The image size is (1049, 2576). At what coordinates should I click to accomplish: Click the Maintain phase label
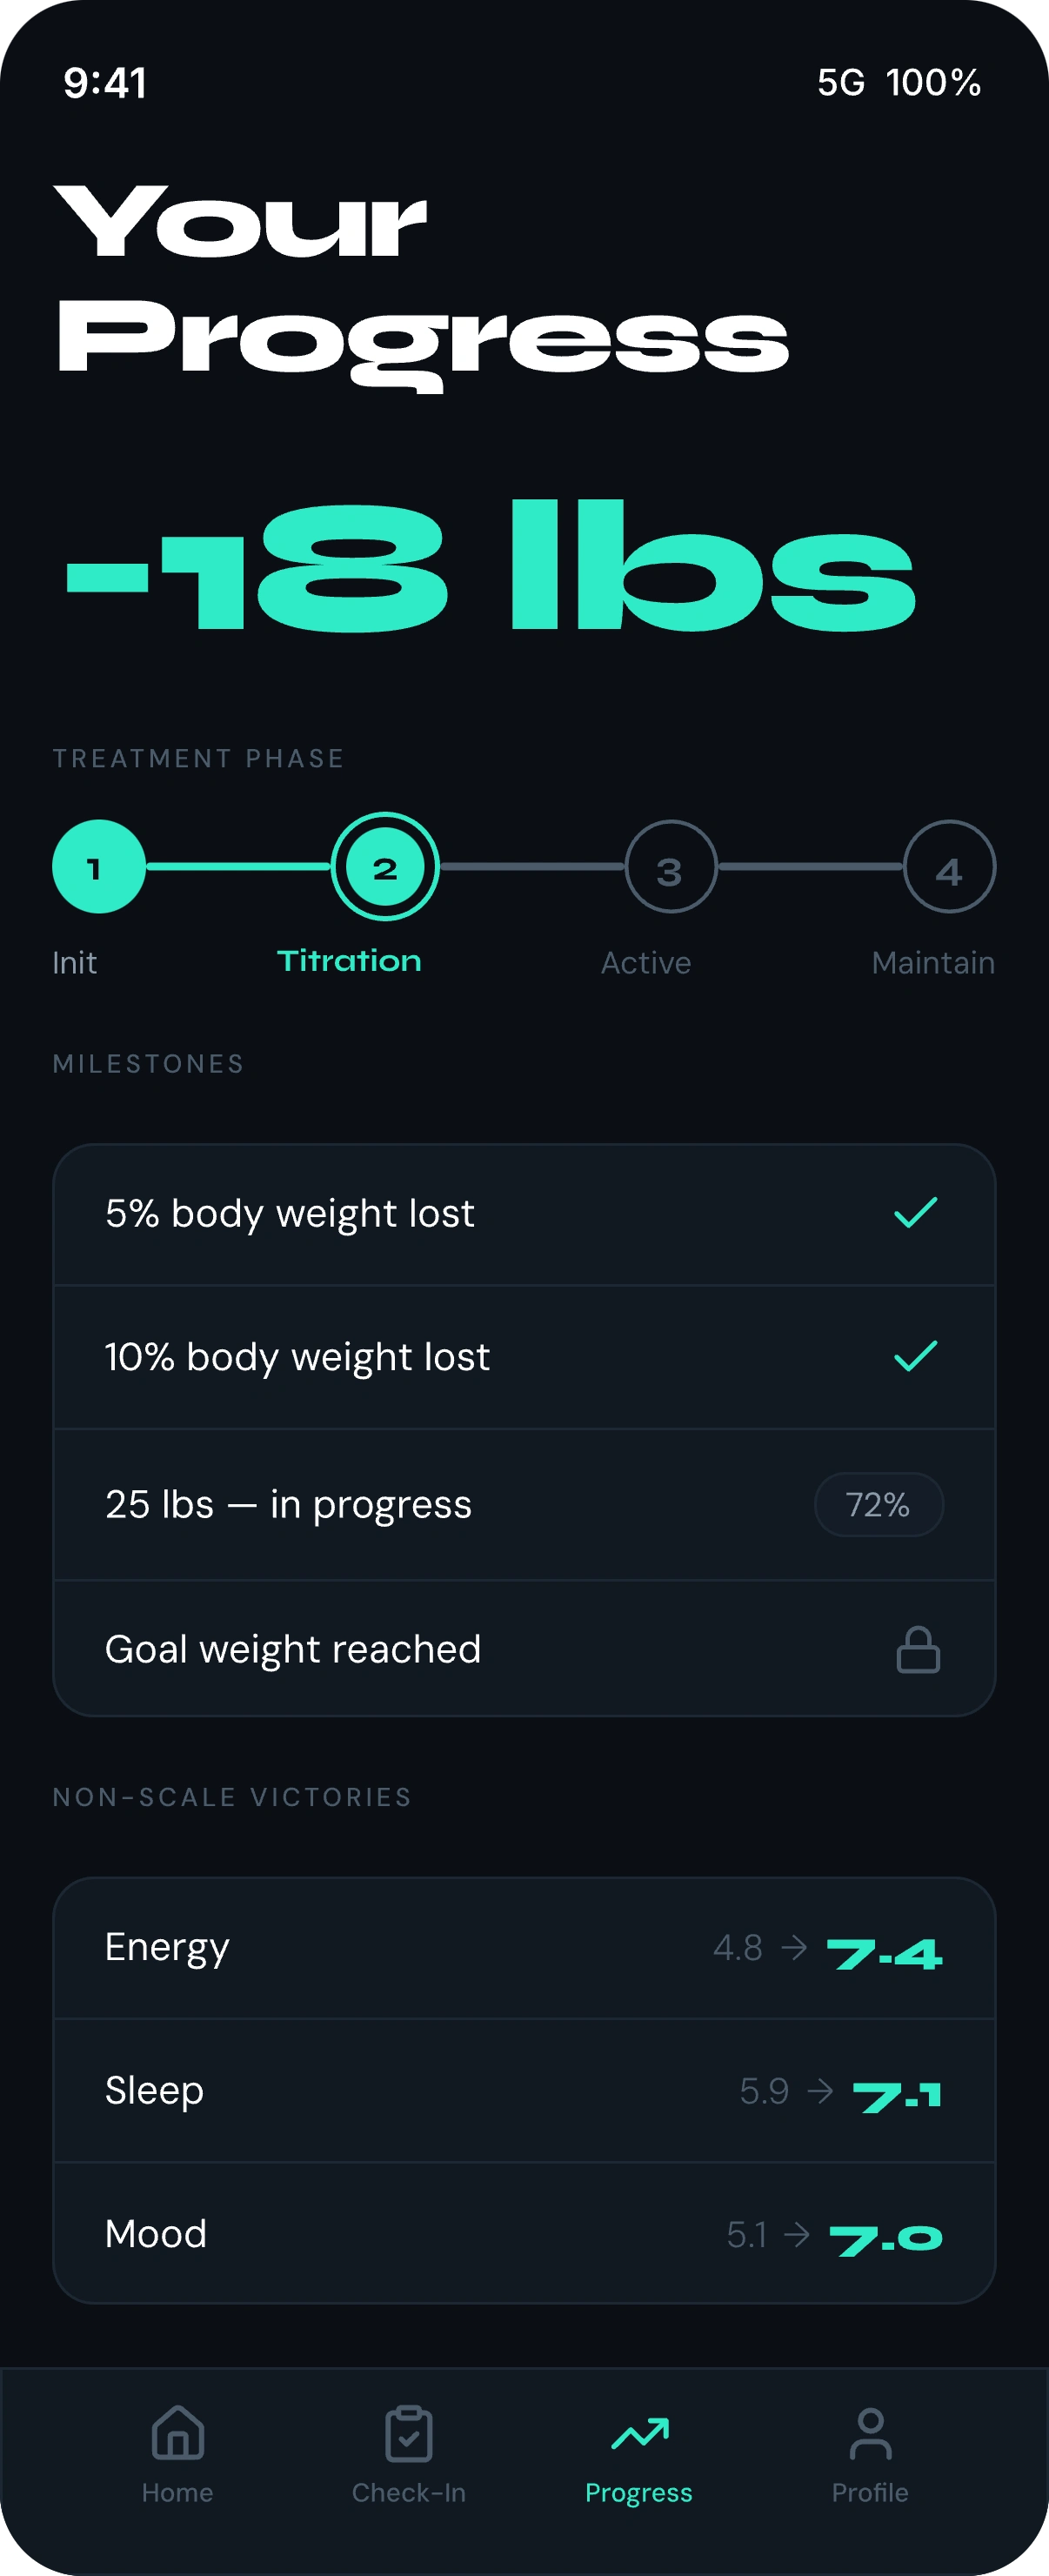(x=932, y=962)
